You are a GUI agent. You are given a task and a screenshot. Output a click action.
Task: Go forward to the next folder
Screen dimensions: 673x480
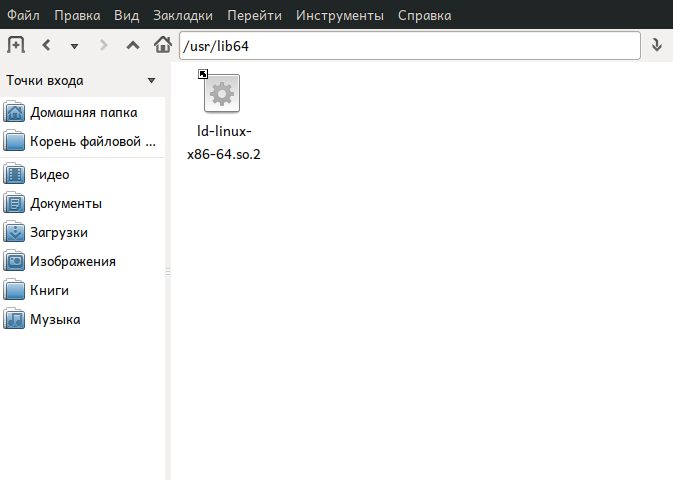103,45
